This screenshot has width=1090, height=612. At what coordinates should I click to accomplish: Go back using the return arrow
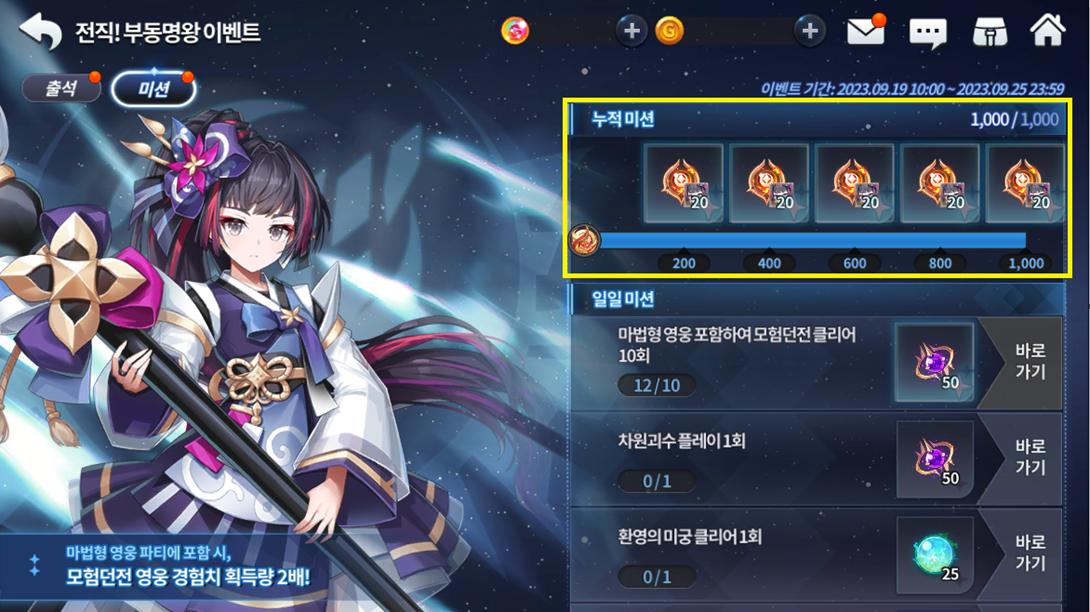40,31
